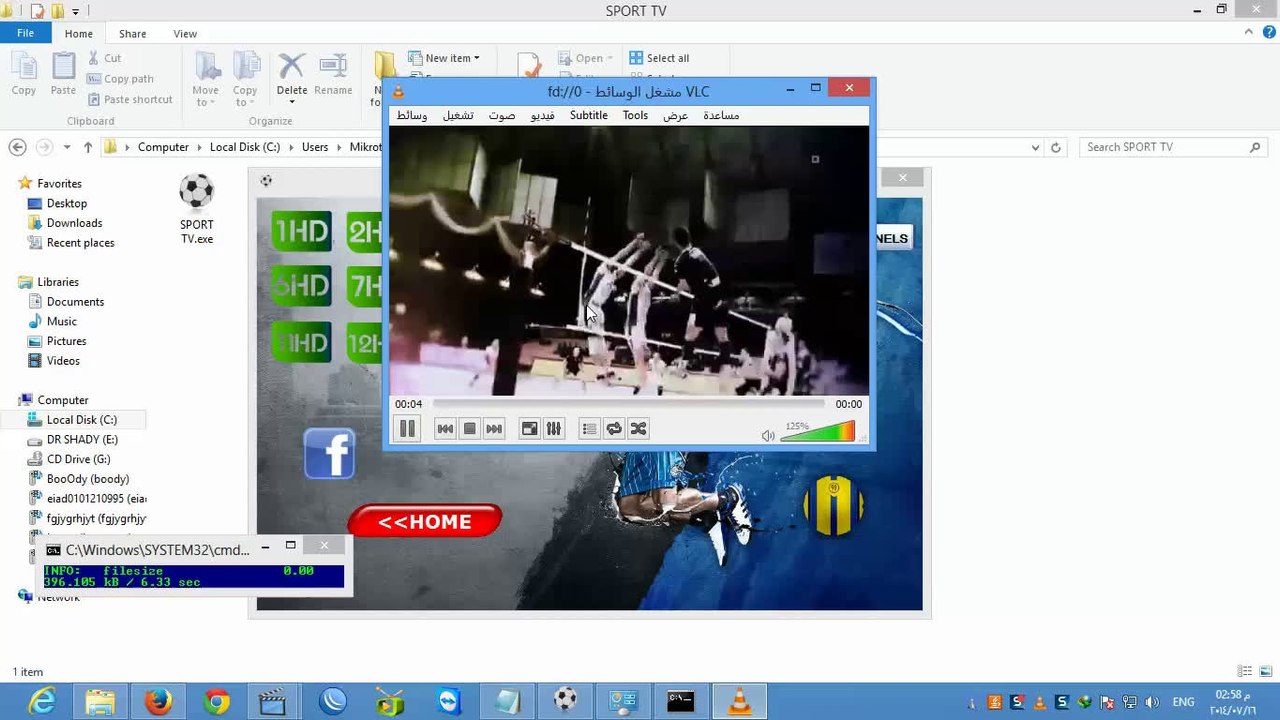Screen dimensions: 1280x720
Task: Switch to the cmd window on taskbar
Action: [681, 701]
